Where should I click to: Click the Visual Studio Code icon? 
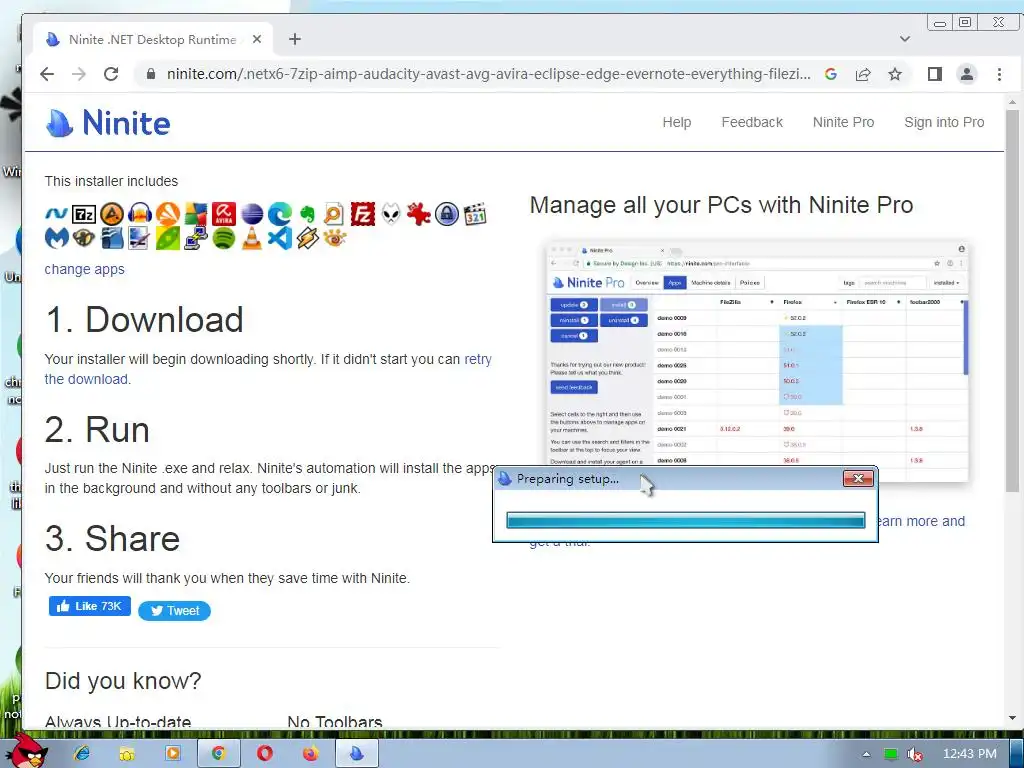[280, 238]
